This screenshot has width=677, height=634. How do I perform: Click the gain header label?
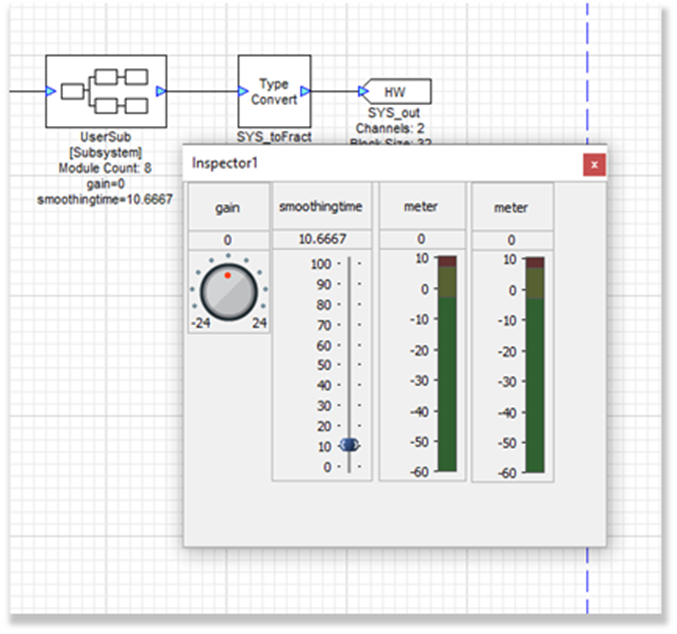tap(228, 207)
